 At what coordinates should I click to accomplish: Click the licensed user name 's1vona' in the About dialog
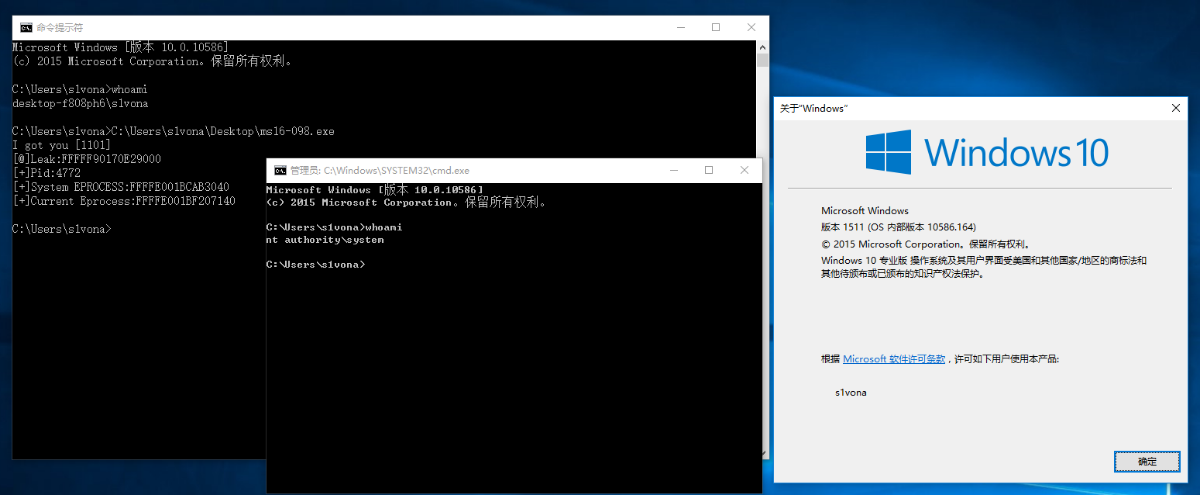pyautogui.click(x=851, y=393)
